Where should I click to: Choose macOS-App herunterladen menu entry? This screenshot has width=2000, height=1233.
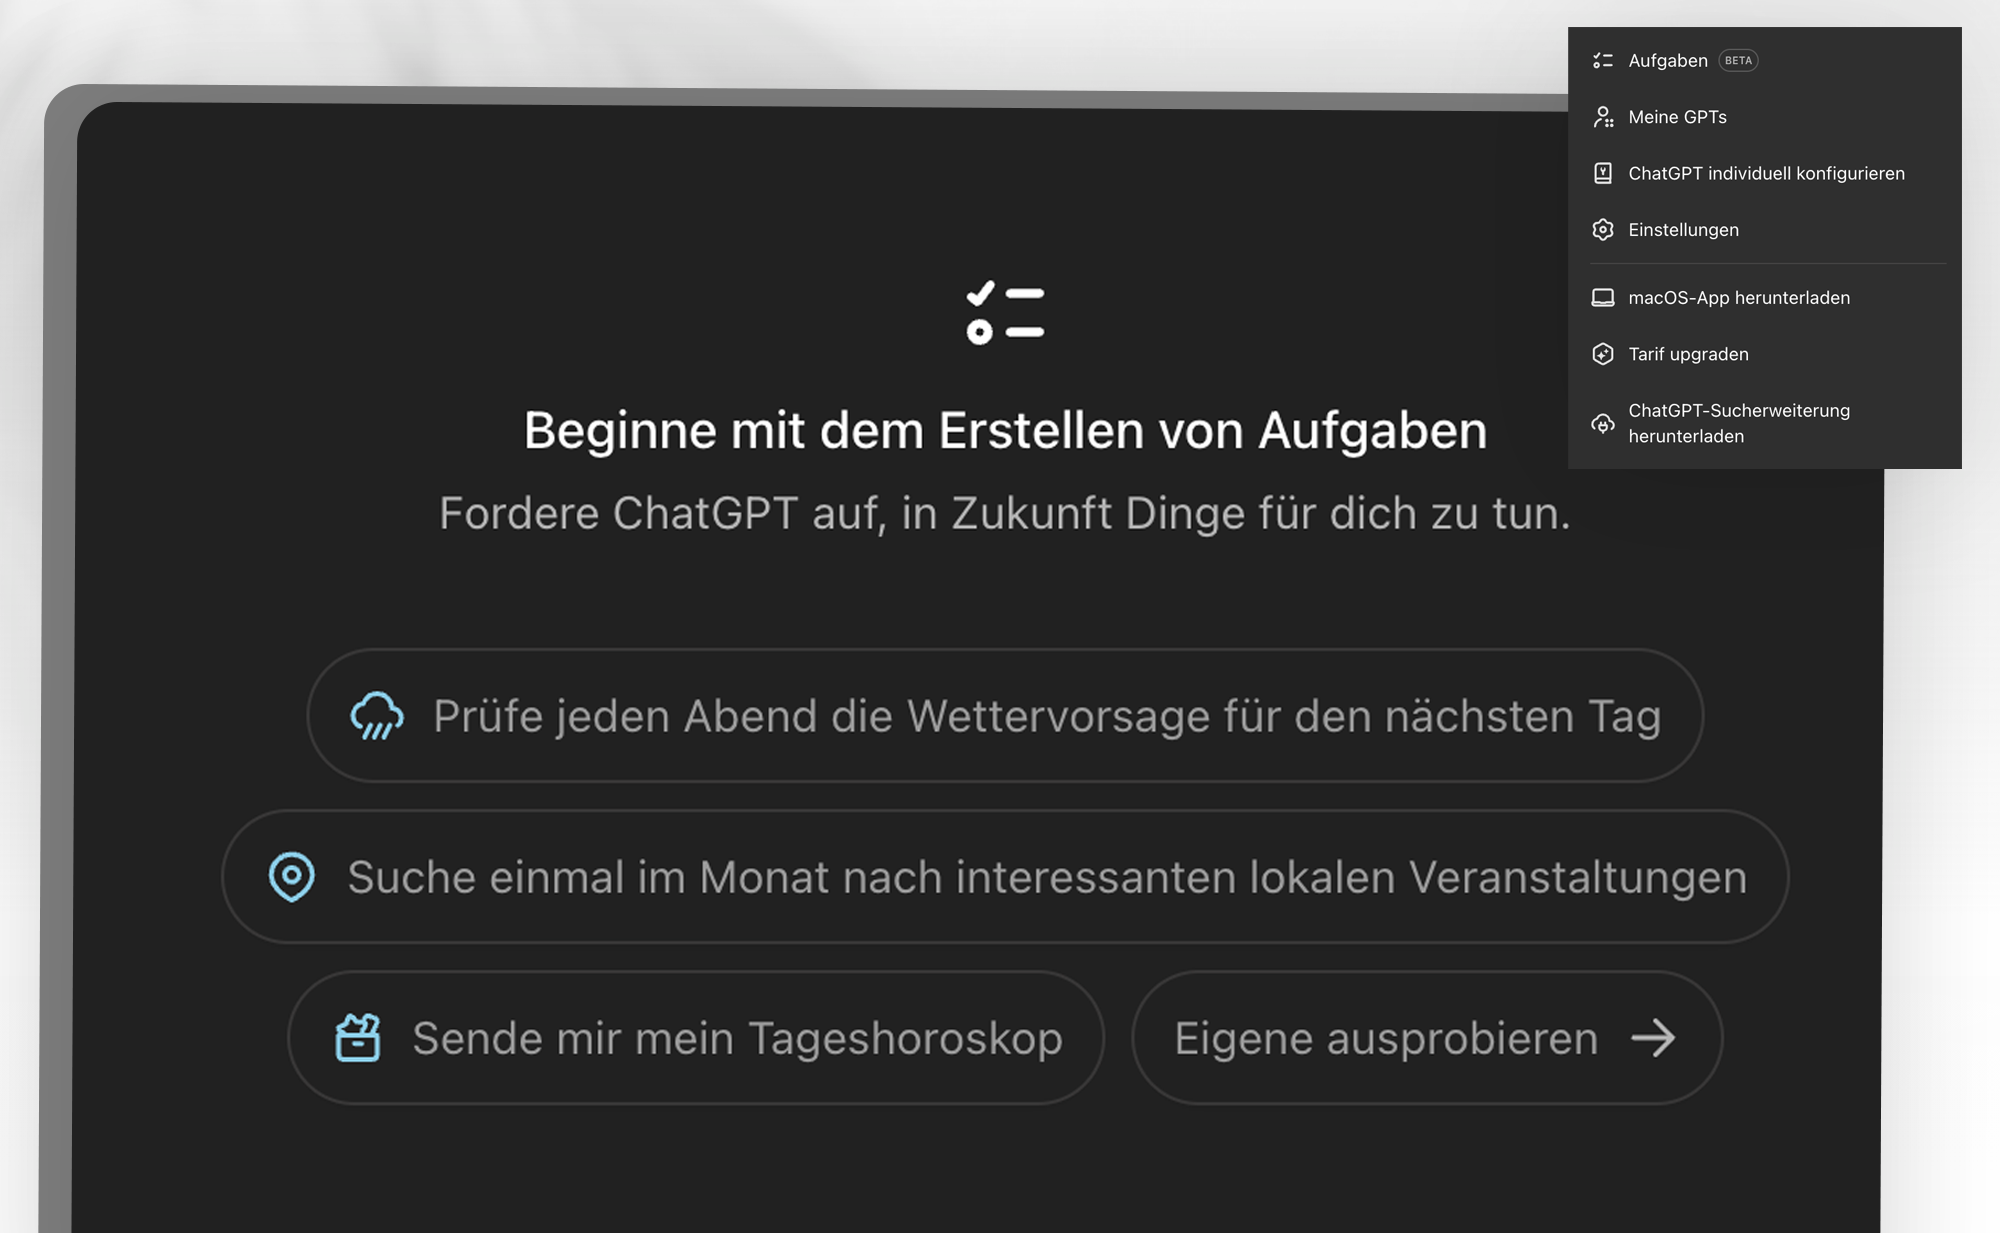coord(1740,297)
